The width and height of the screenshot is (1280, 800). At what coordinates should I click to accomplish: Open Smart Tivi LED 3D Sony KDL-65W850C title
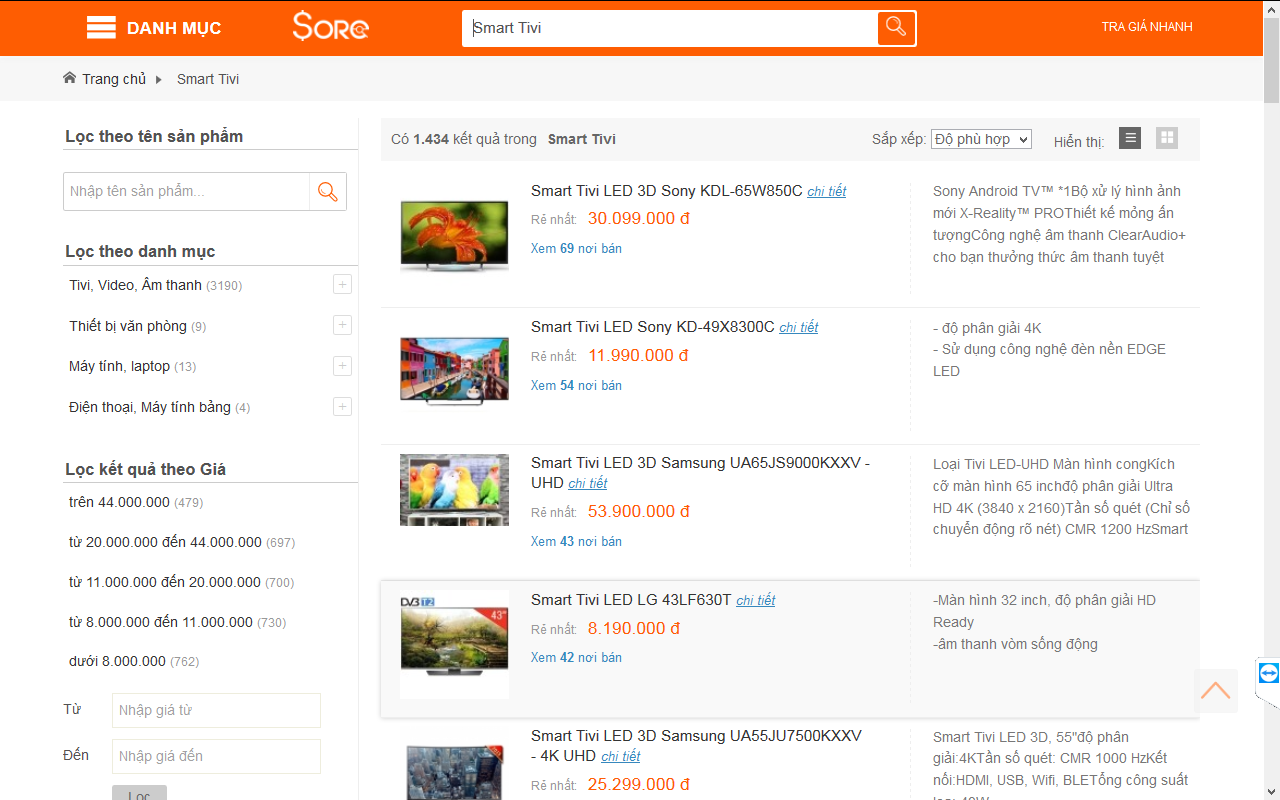pos(667,191)
